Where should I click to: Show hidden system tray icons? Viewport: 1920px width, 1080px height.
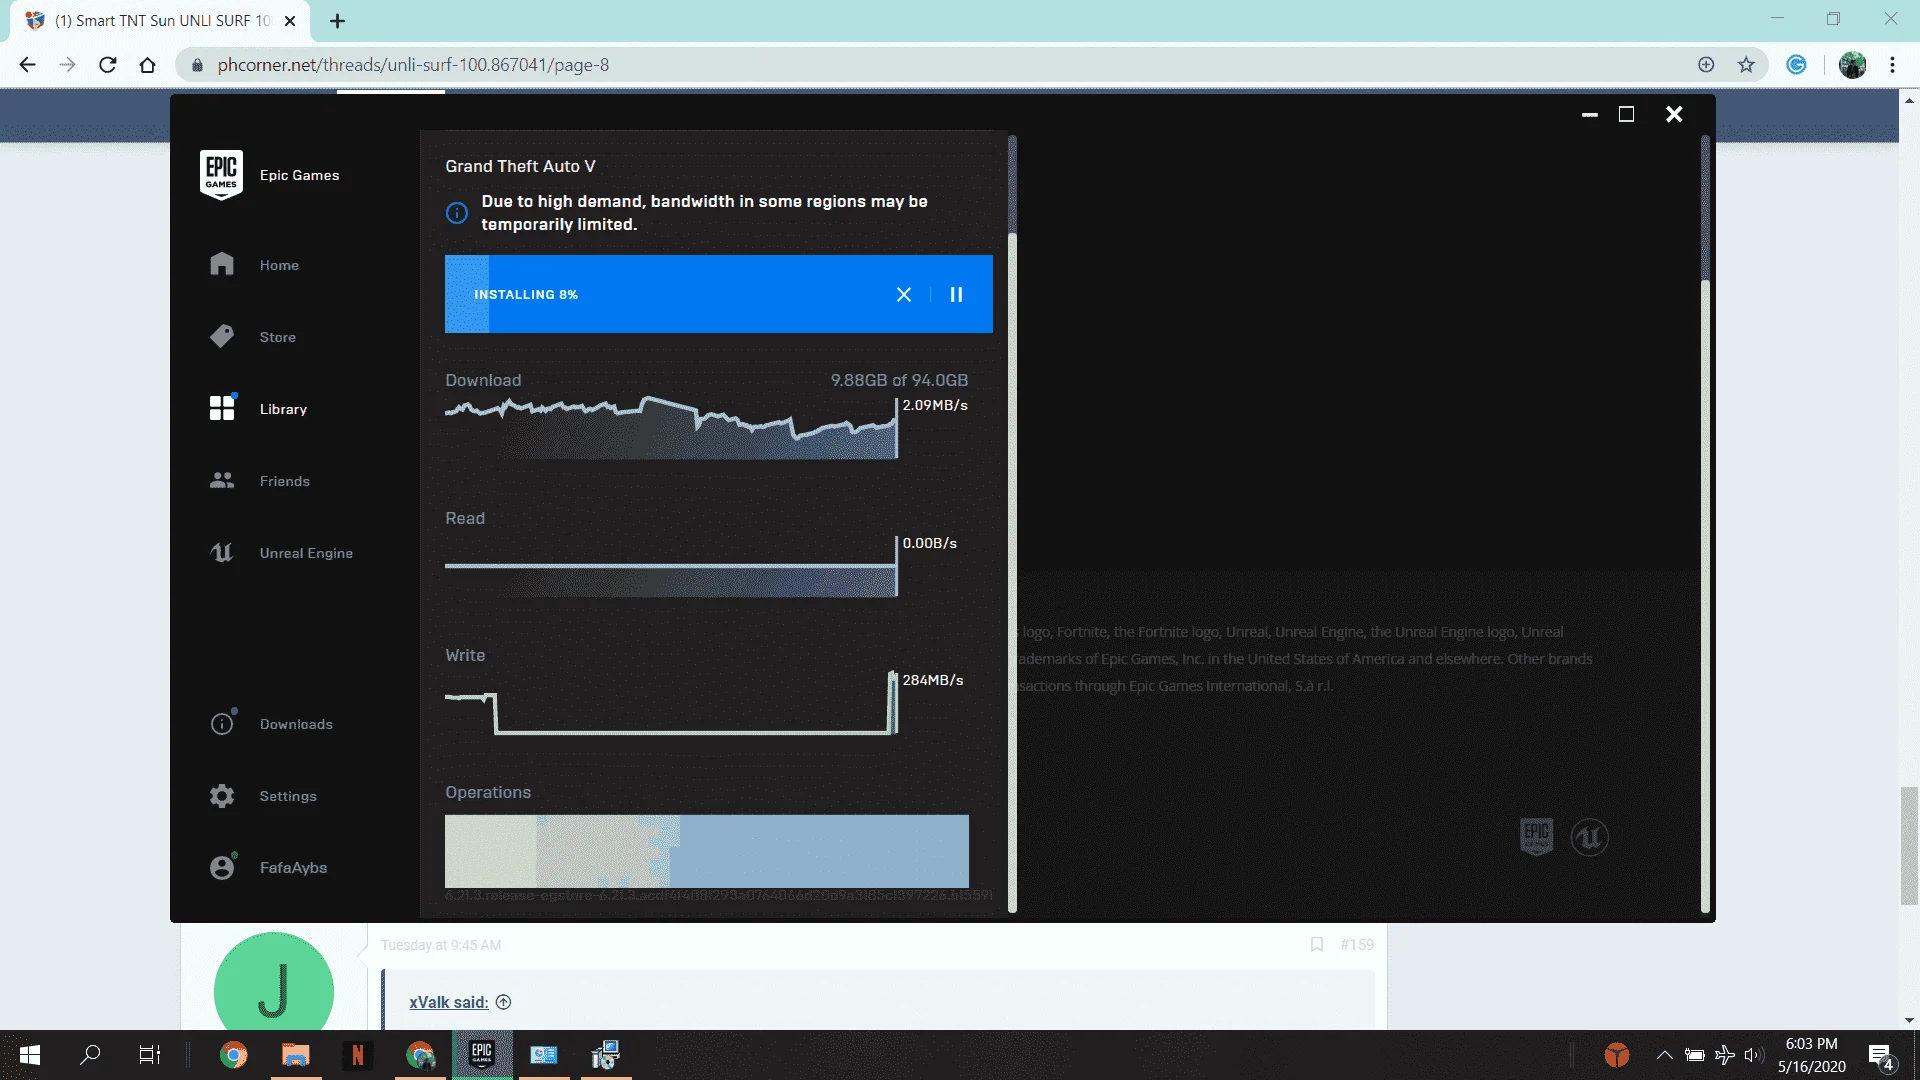1664,1055
